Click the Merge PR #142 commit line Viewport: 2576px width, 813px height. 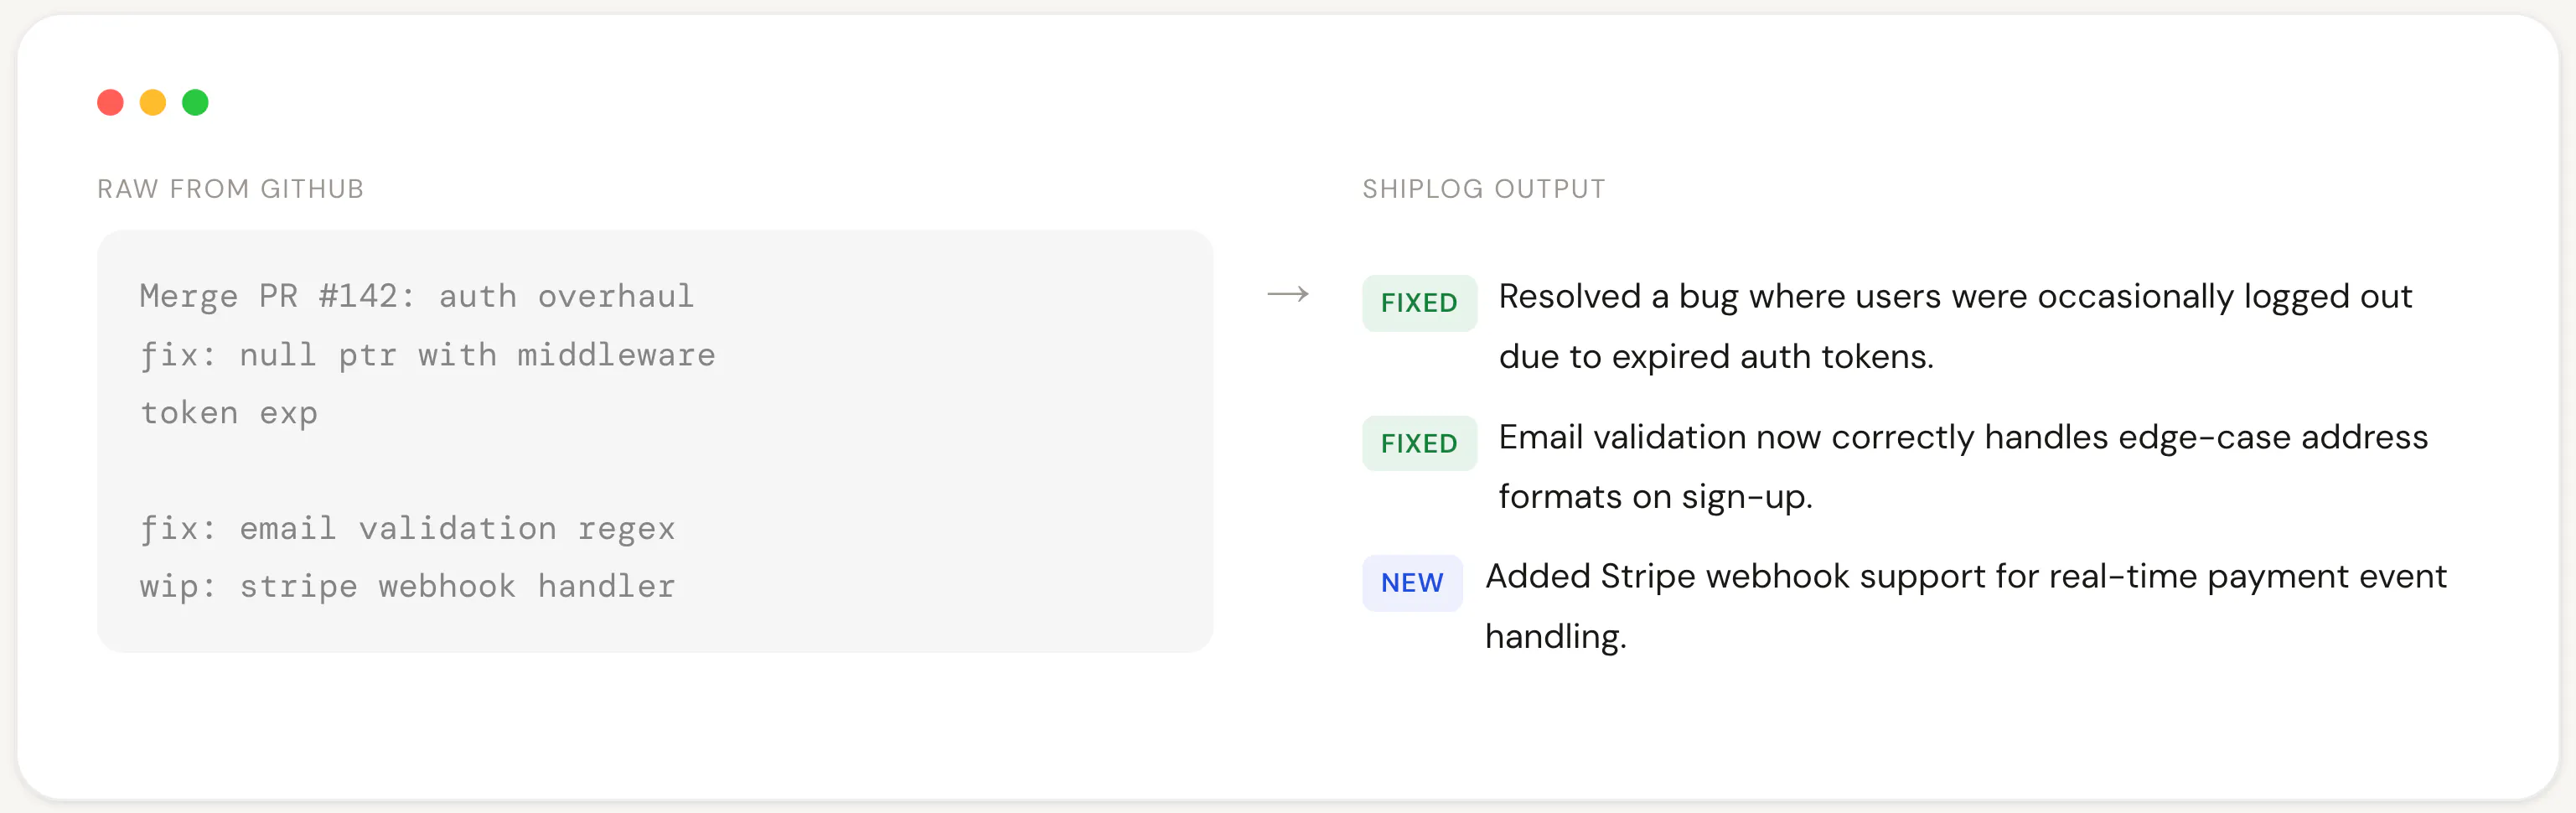click(416, 296)
